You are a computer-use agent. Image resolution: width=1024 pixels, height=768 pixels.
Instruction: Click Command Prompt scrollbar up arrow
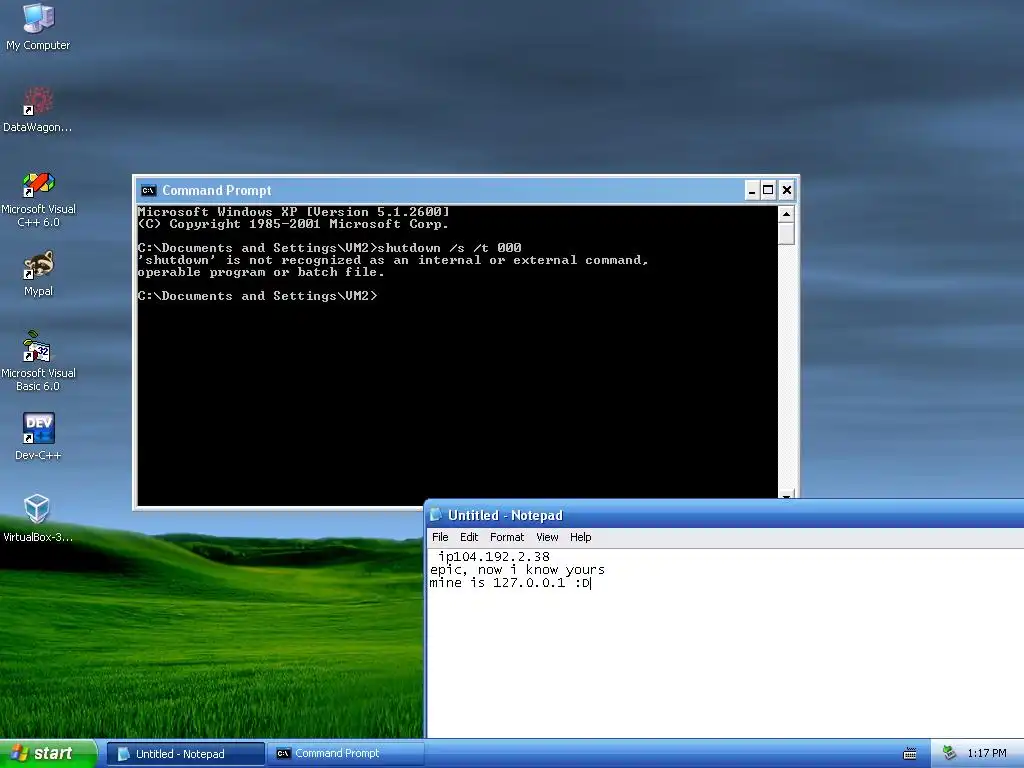786,214
